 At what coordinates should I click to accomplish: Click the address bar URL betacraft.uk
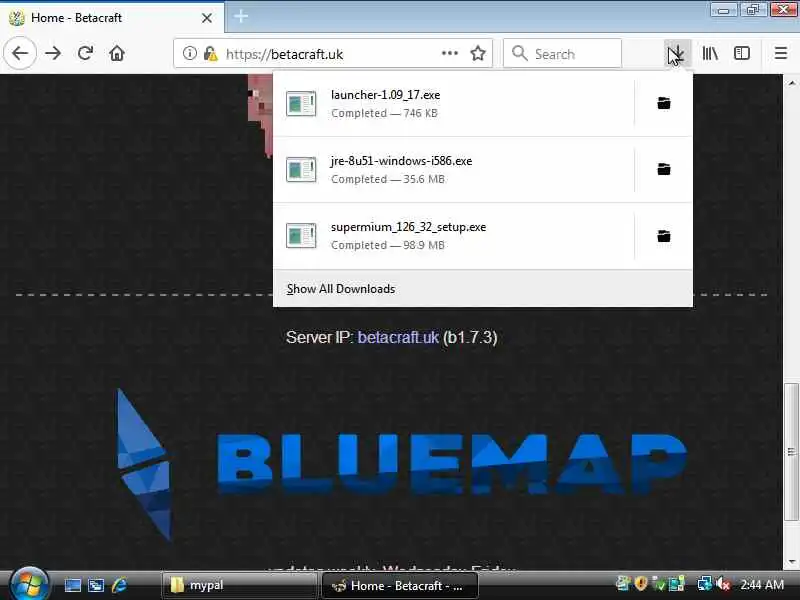pos(284,54)
